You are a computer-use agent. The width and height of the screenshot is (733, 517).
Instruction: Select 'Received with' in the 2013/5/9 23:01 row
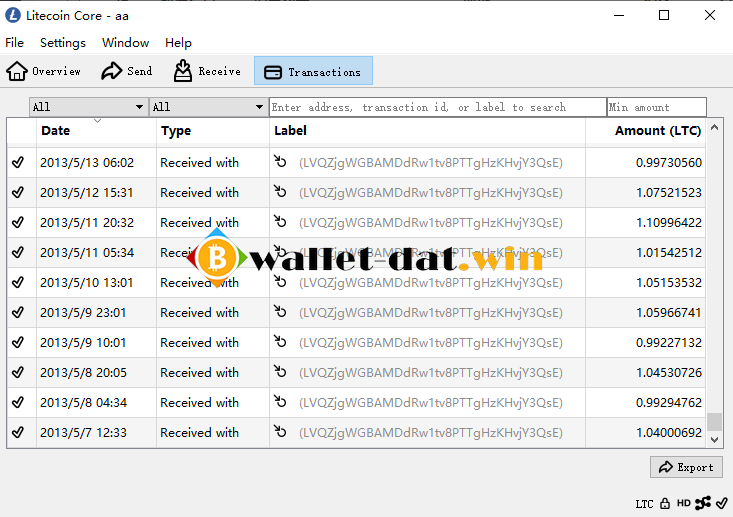(x=199, y=313)
